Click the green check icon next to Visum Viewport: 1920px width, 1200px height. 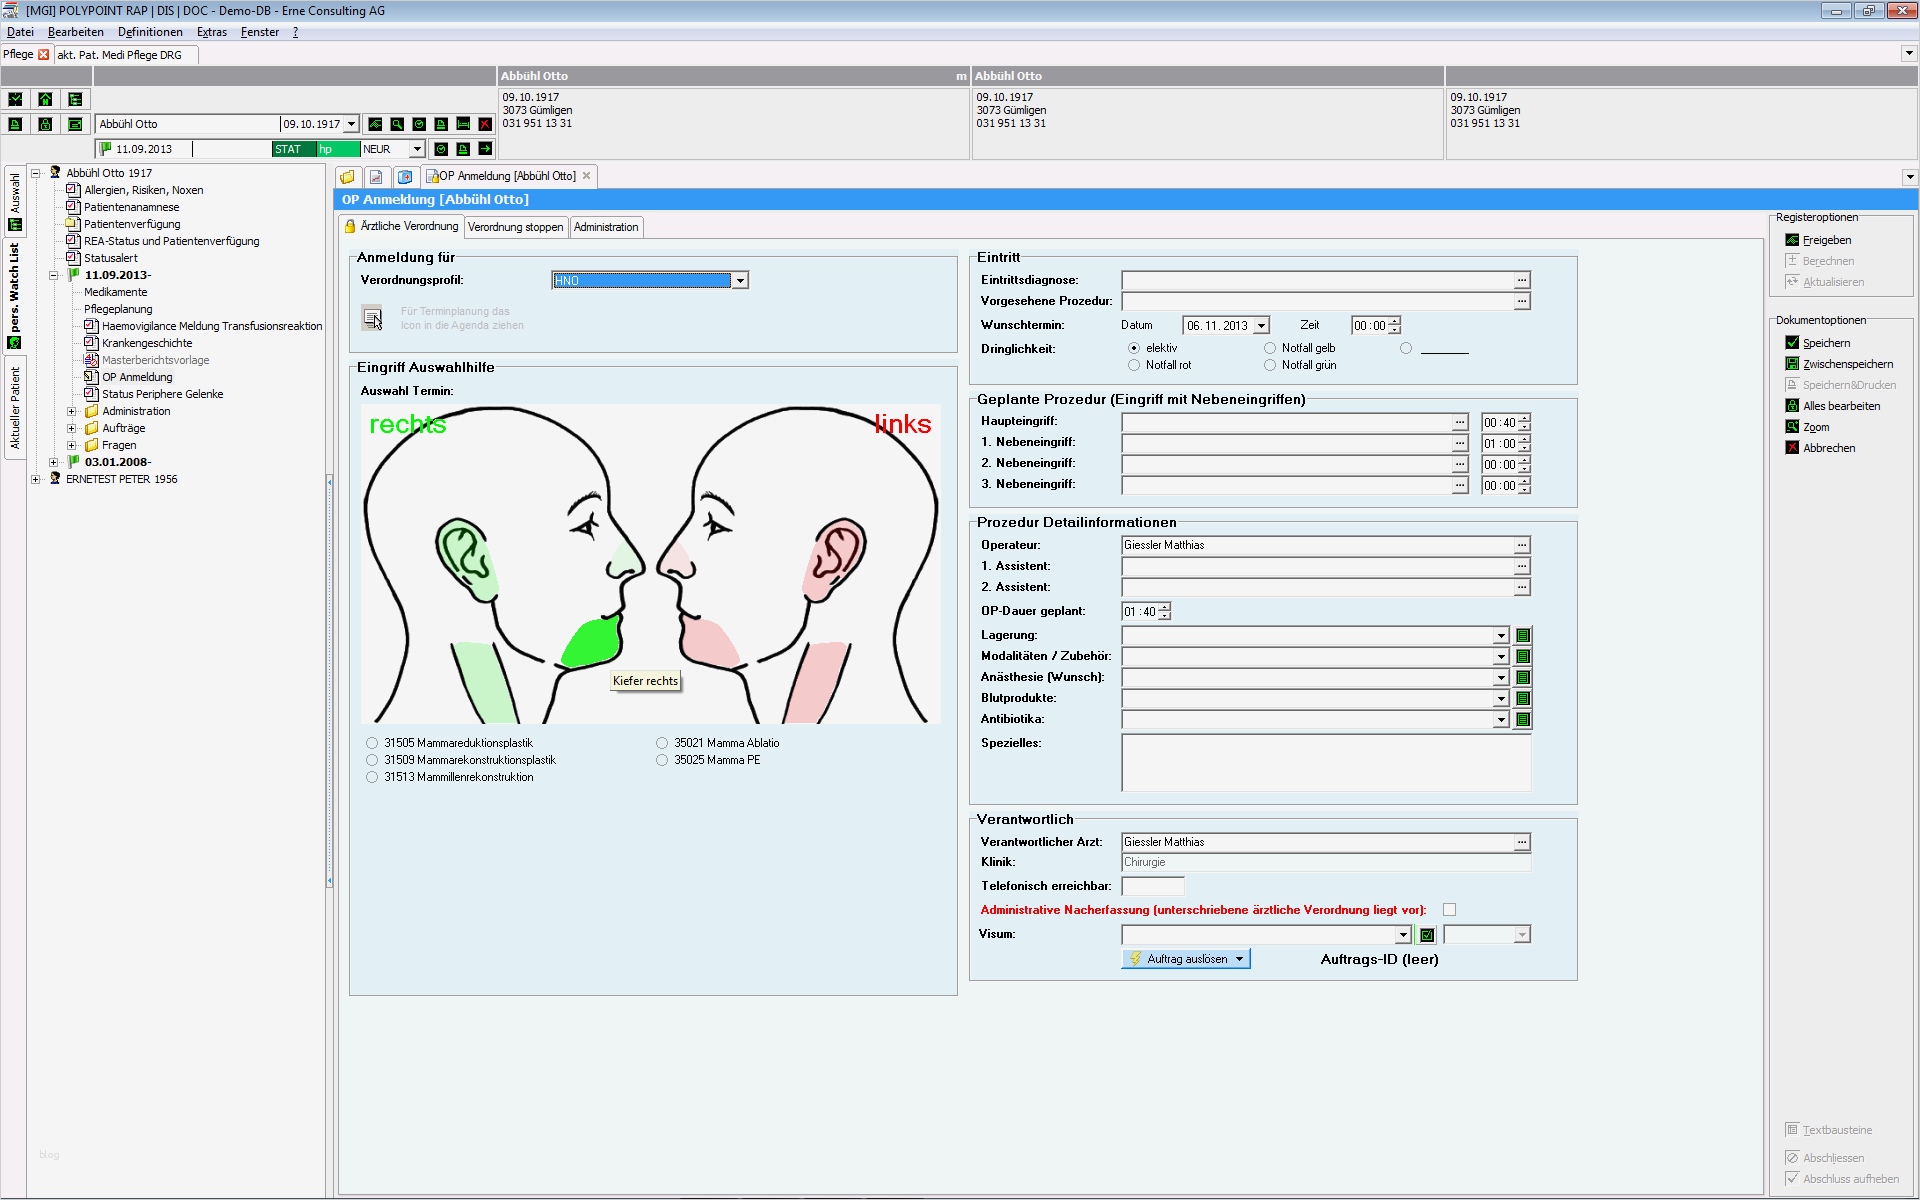tap(1427, 935)
